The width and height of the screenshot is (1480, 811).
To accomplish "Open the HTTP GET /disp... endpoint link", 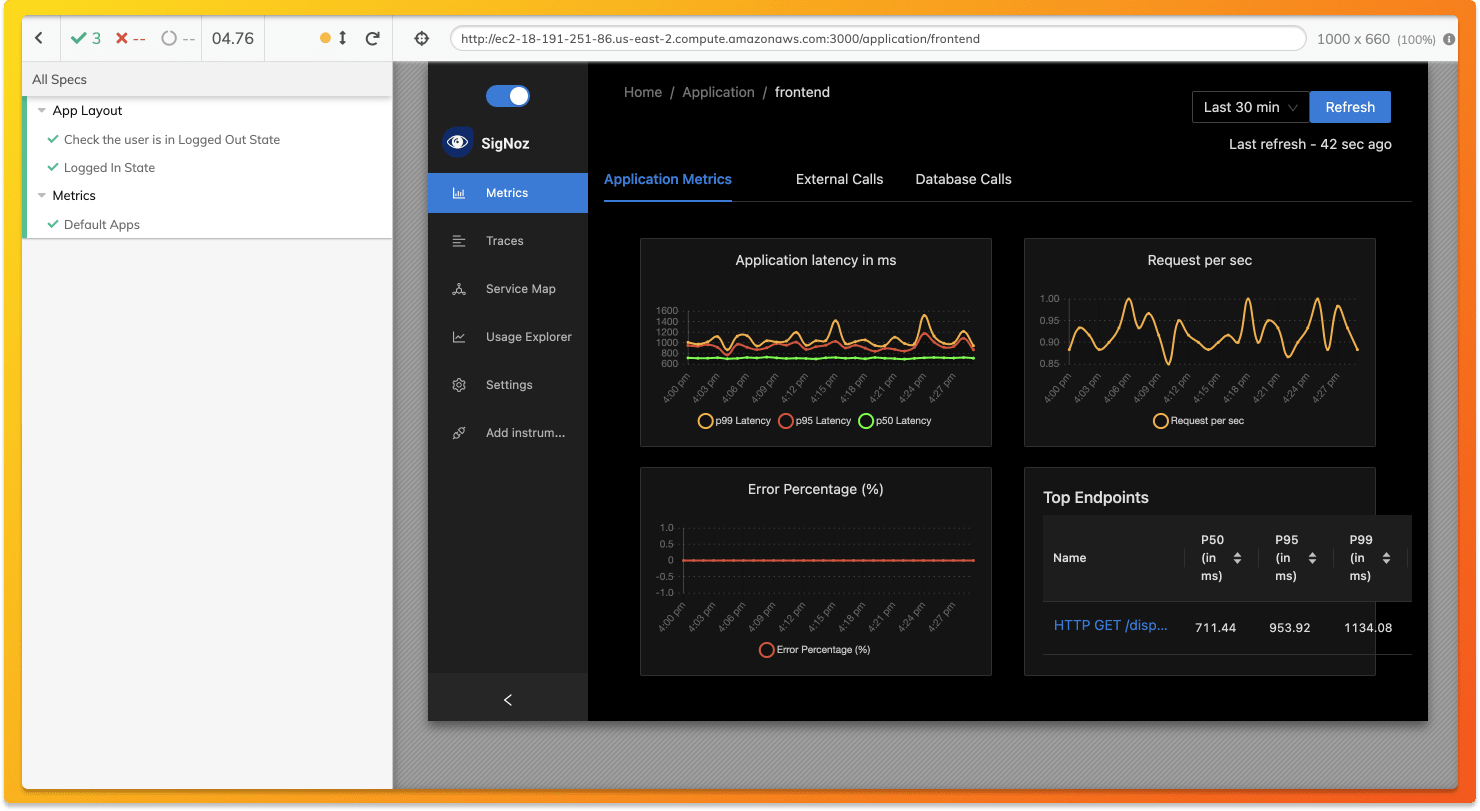I will [1110, 626].
